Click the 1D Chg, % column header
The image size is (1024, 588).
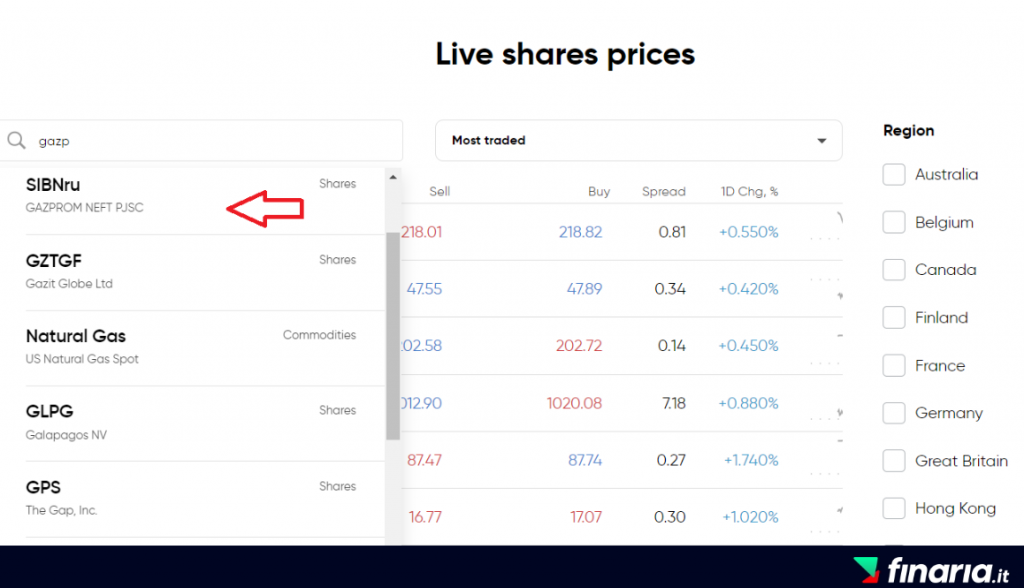749,192
